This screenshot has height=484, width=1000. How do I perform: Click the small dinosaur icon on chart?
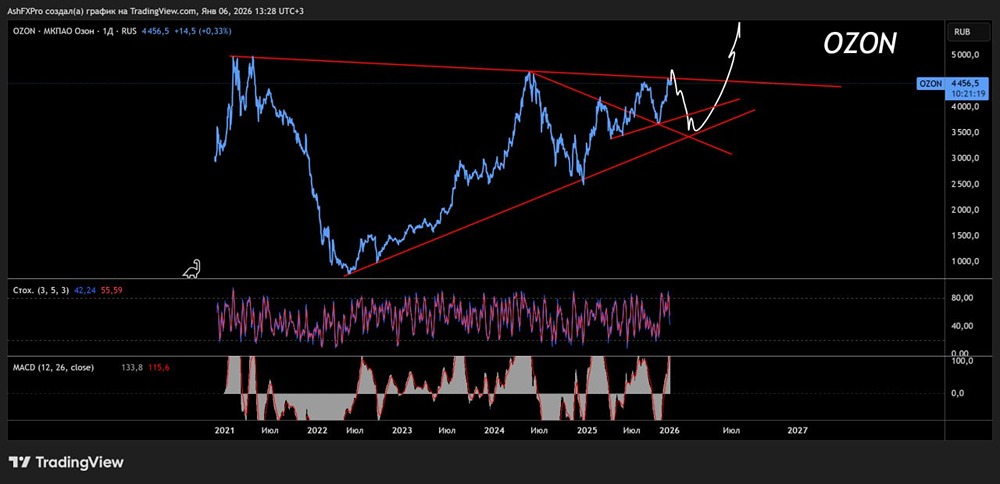192,269
